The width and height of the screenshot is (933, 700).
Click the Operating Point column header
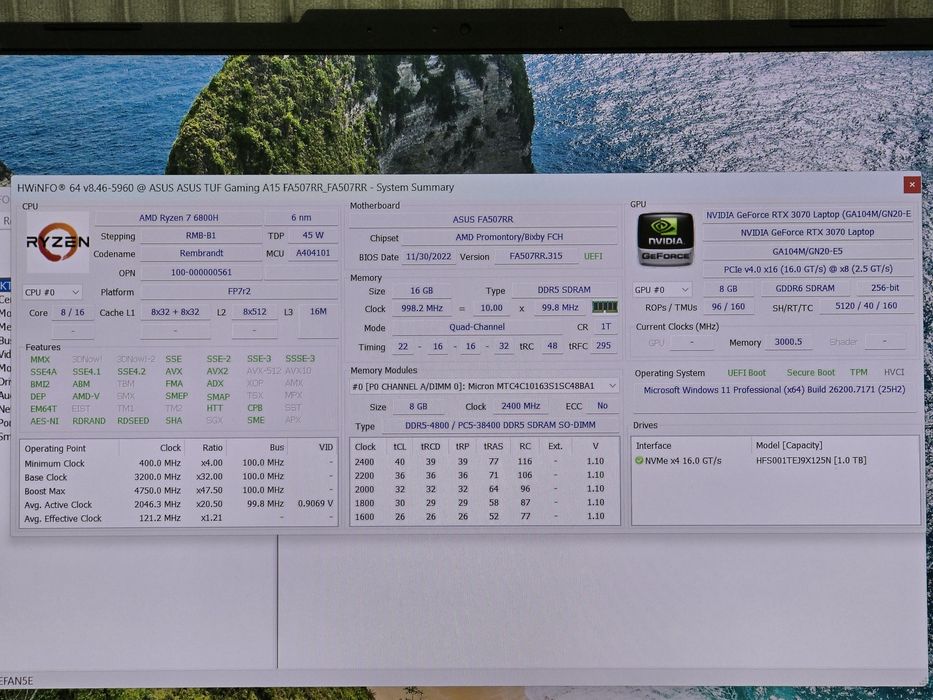click(x=70, y=448)
